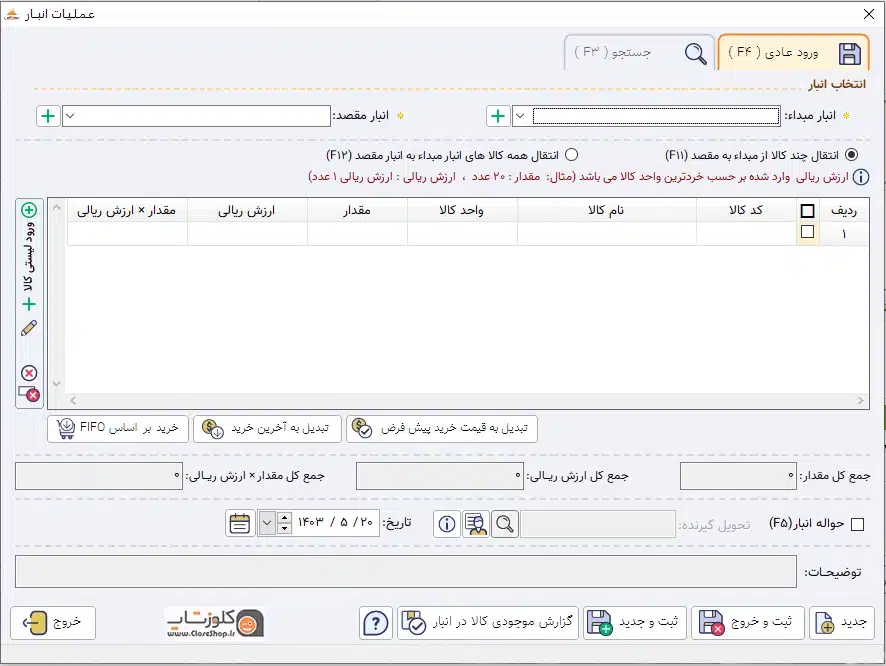The height and width of the screenshot is (666, 886).
Task: Click the تاریخ date field
Action: point(336,523)
